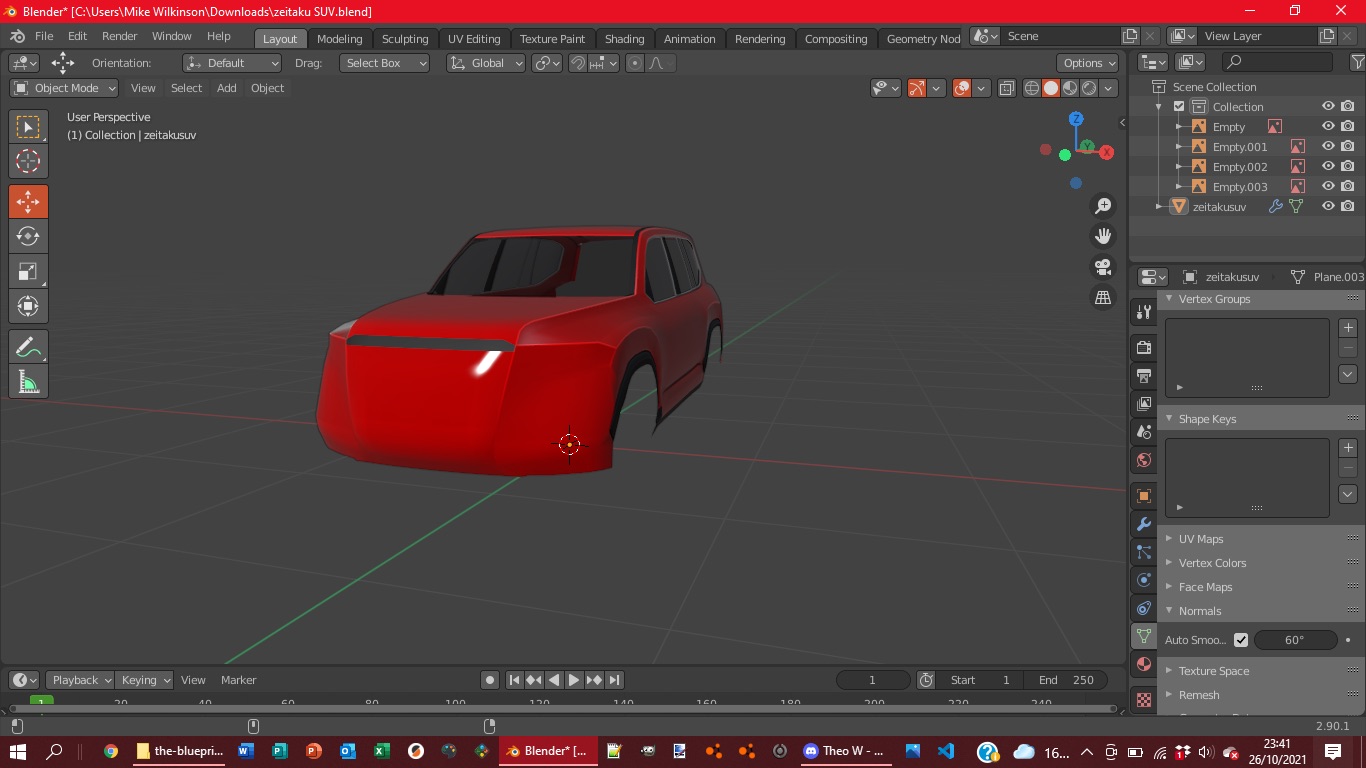Screen dimensions: 1366x768
Task: Switch to orthographic/perspective grid view icon
Action: click(x=1103, y=298)
